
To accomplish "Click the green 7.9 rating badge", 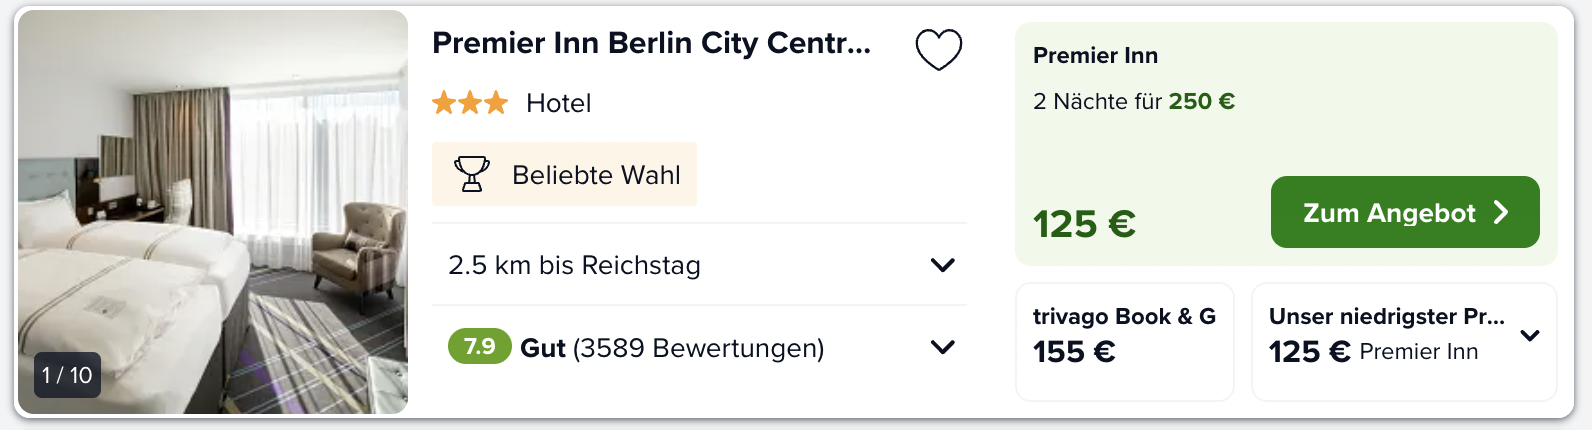I will [480, 347].
